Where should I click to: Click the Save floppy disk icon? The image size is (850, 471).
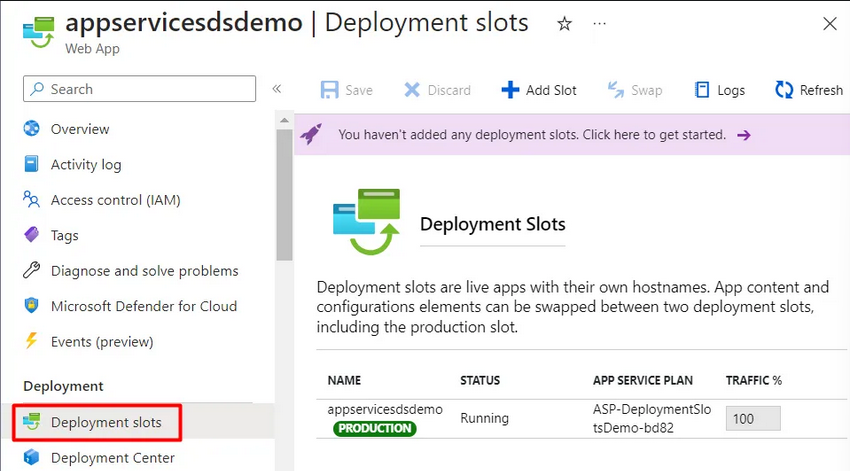[329, 90]
